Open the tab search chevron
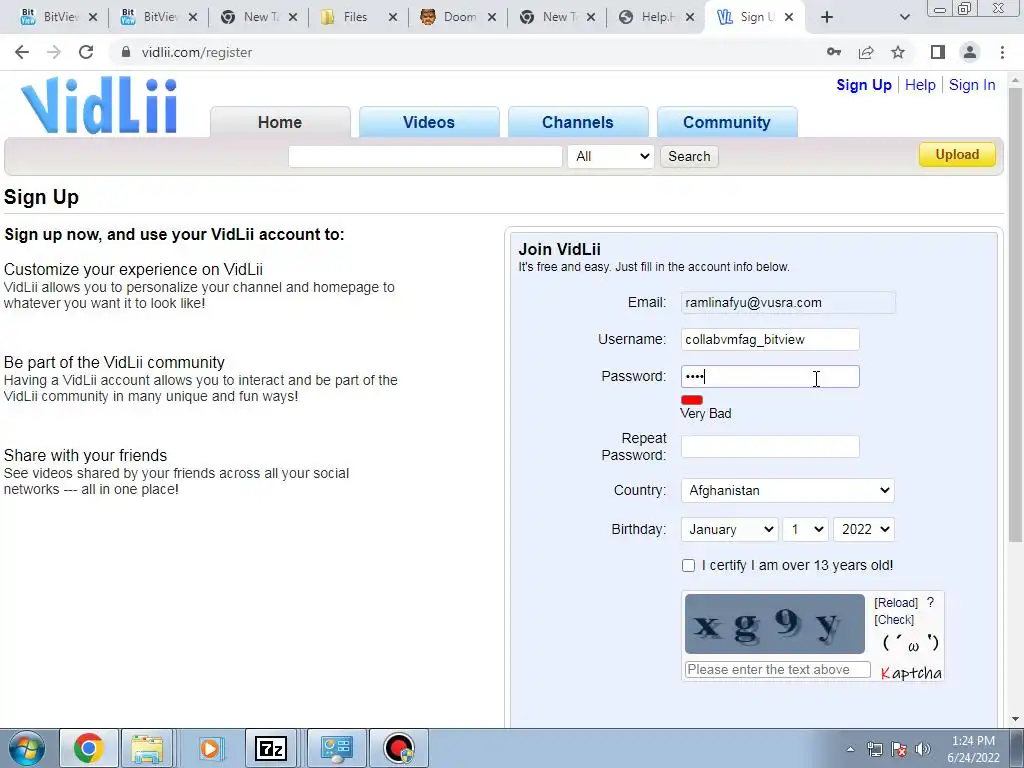This screenshot has height=768, width=1024. tap(904, 17)
